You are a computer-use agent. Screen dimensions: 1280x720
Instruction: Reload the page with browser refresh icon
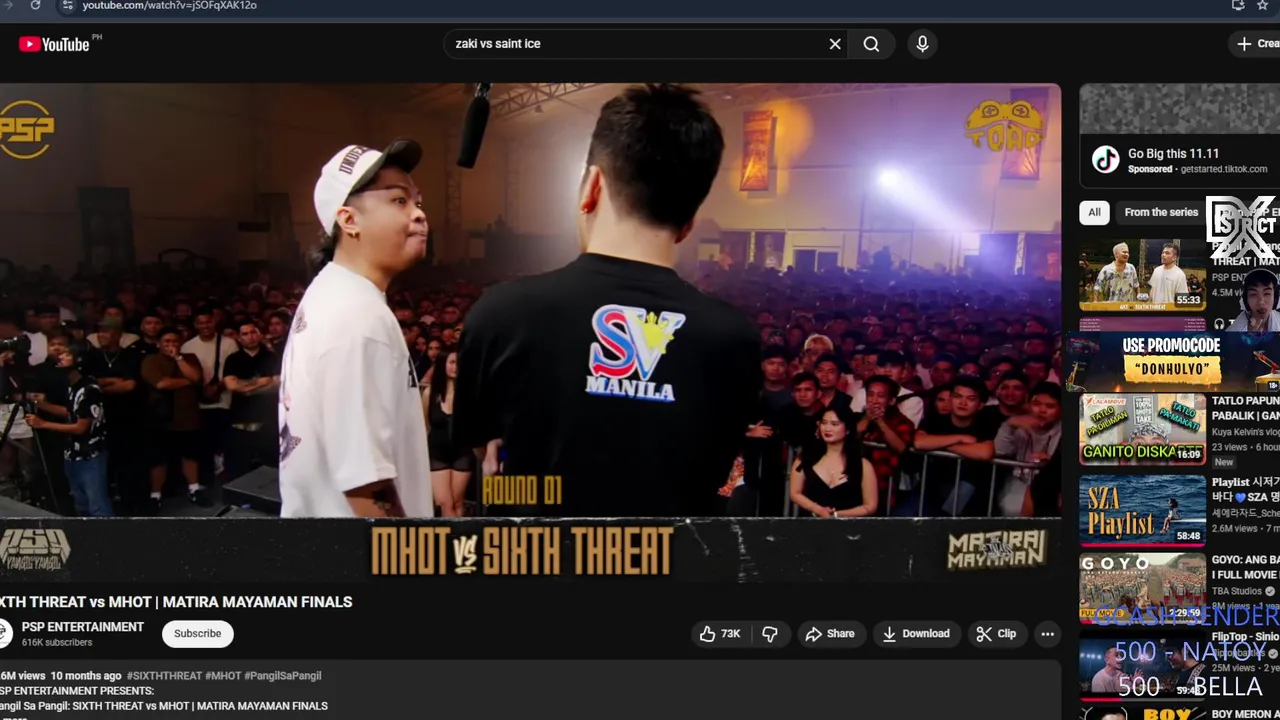click(35, 5)
